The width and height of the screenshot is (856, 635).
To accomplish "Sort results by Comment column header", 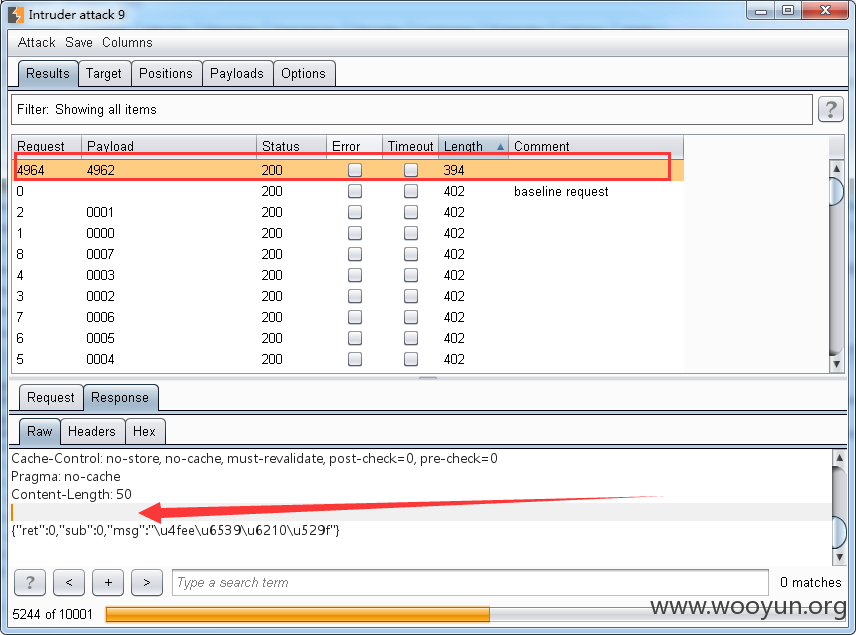I will 596,146.
